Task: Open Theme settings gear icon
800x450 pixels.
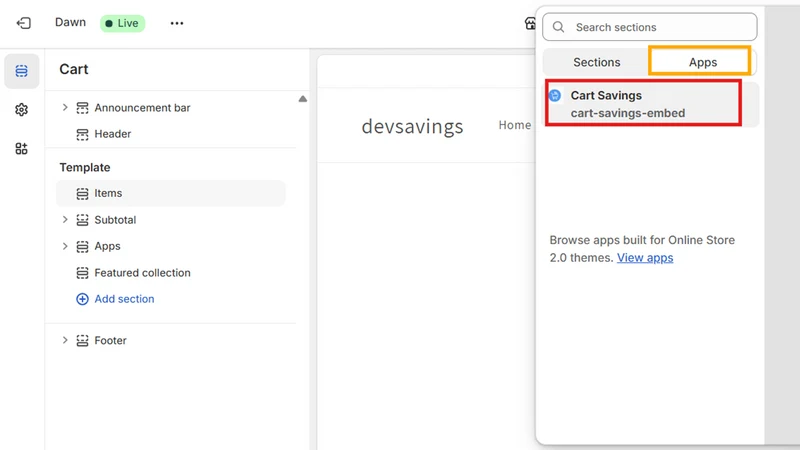Action: (x=21, y=110)
